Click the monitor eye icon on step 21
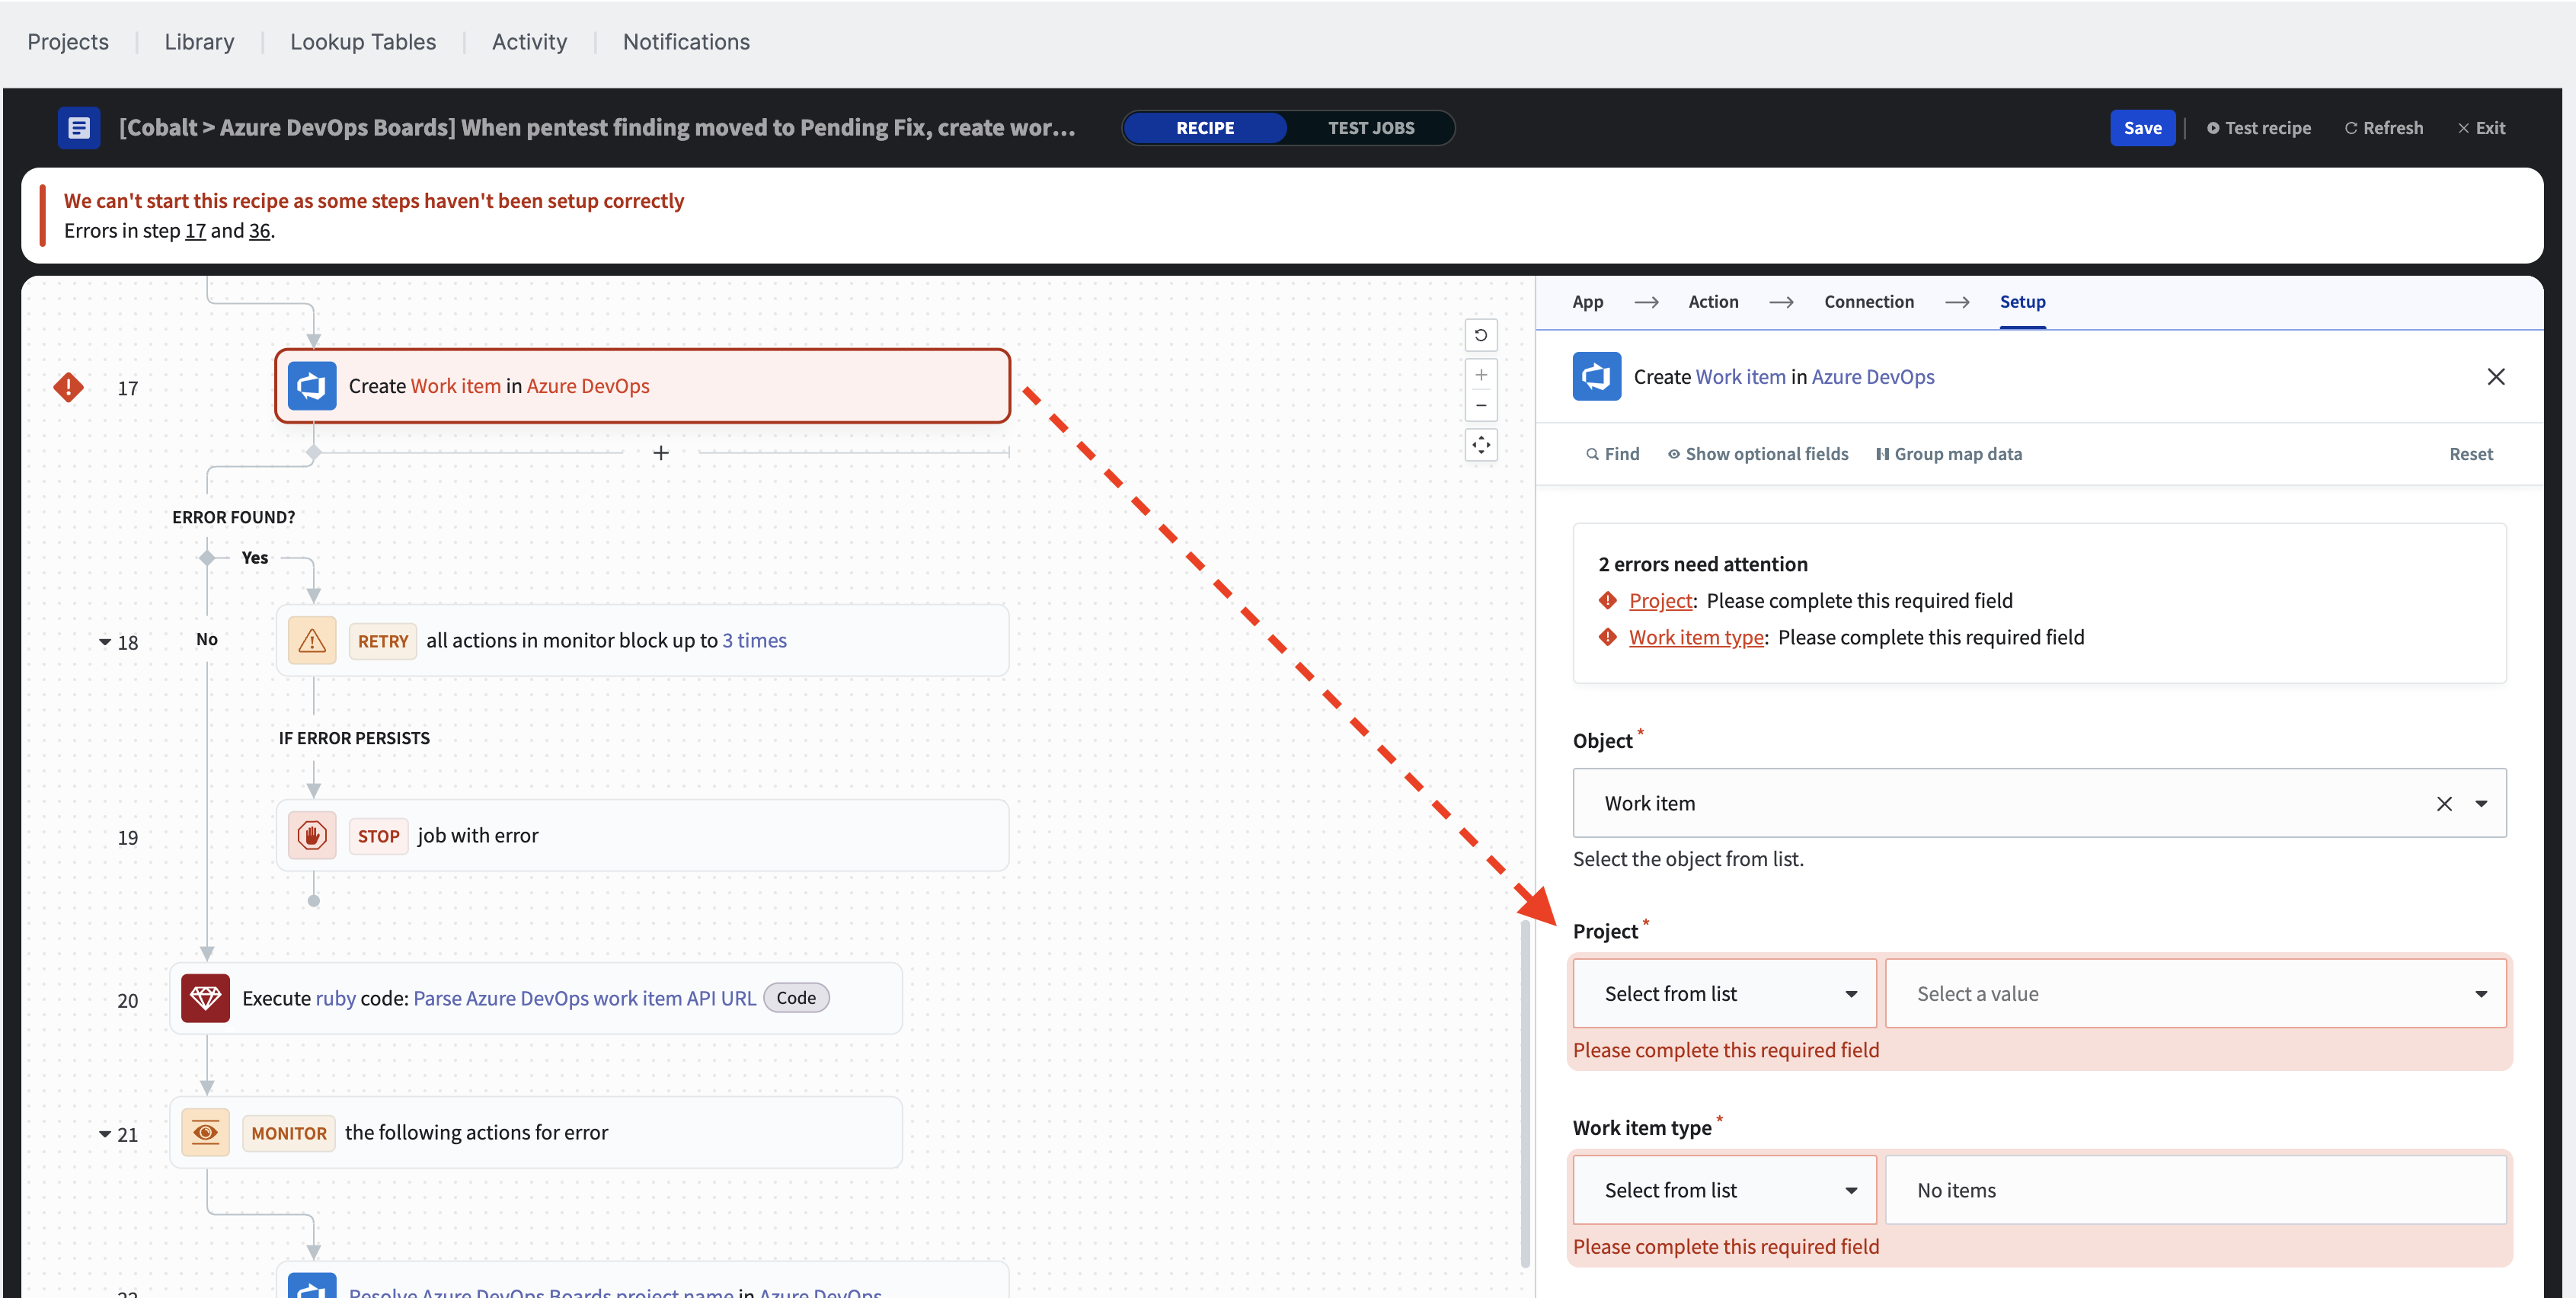Image resolution: width=2576 pixels, height=1298 pixels. pyautogui.click(x=205, y=1133)
